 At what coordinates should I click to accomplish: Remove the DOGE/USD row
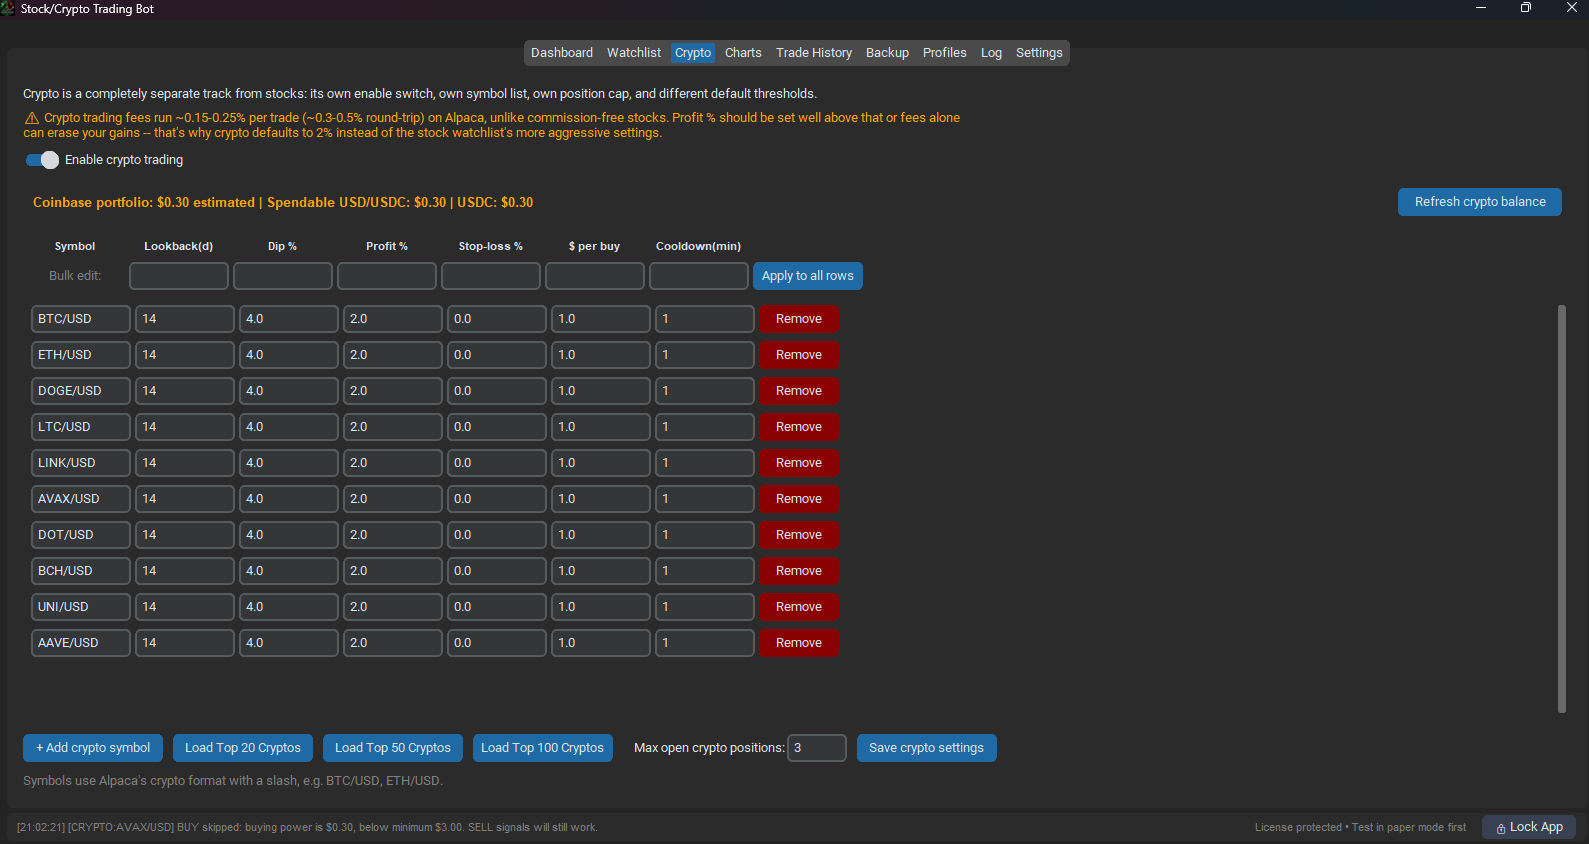click(799, 391)
